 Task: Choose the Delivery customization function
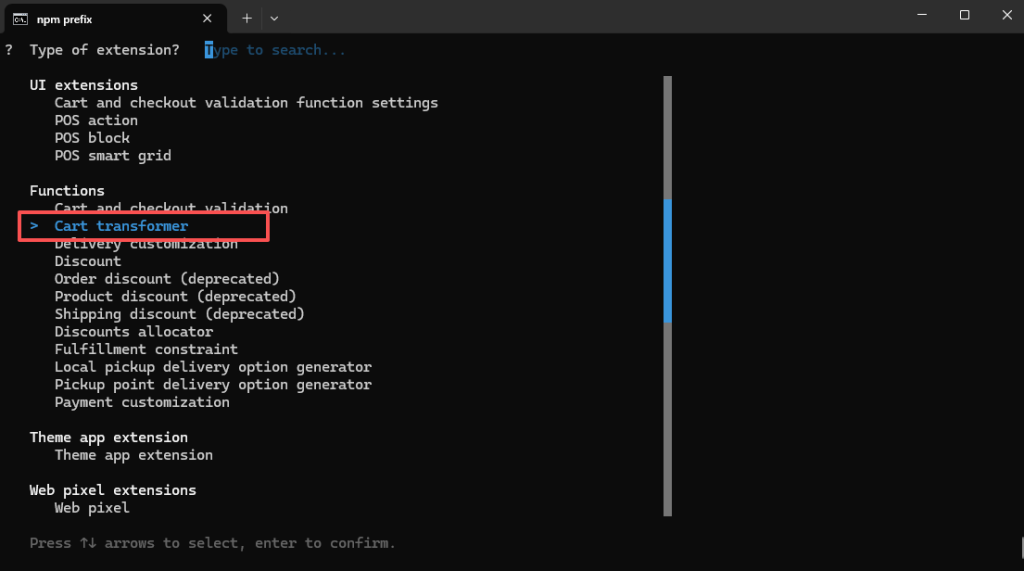pyautogui.click(x=146, y=244)
